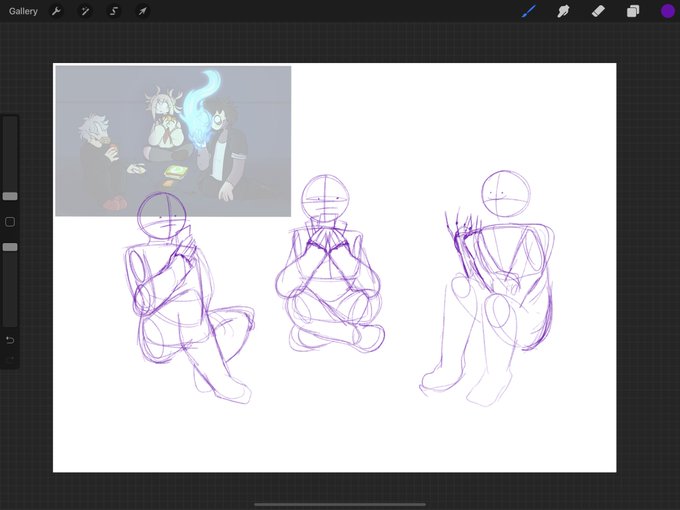Open the Actions wrench menu

pos(56,11)
